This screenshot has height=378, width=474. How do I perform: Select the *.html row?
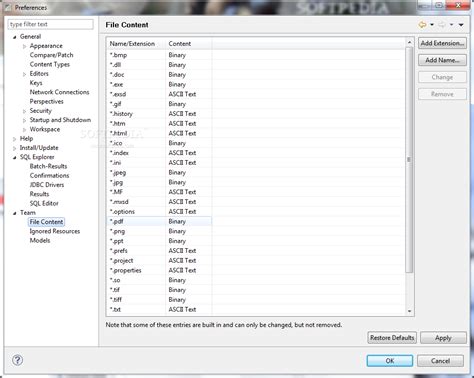click(255, 133)
